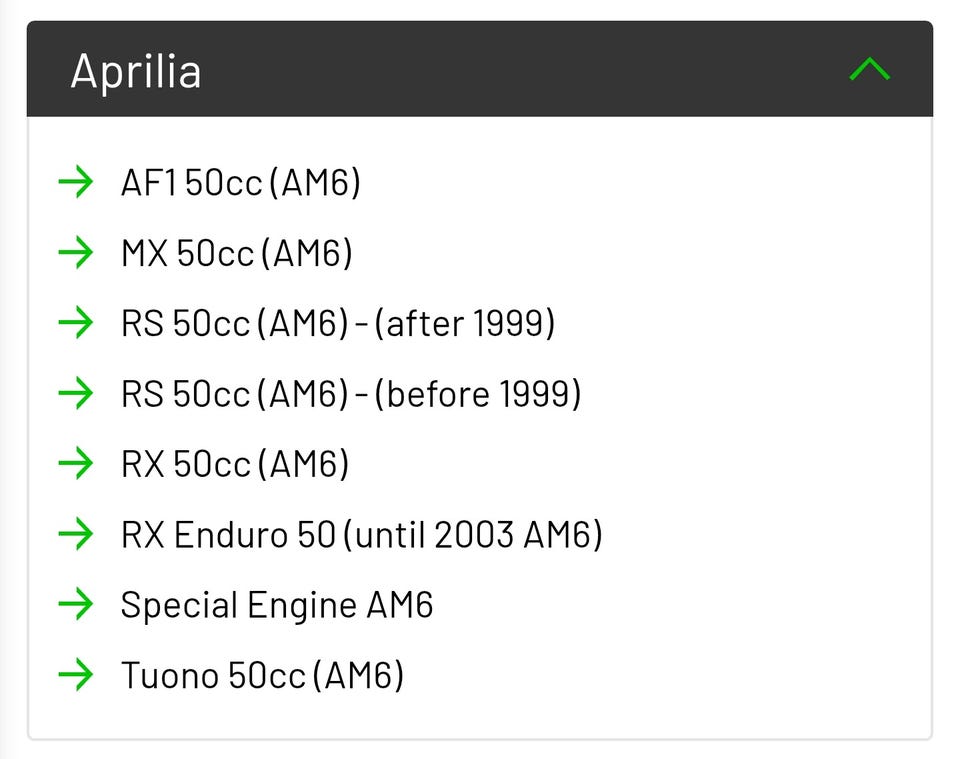This screenshot has width=960, height=759.
Task: Click the green arrow beside Special Engine AM6
Action: click(x=76, y=605)
